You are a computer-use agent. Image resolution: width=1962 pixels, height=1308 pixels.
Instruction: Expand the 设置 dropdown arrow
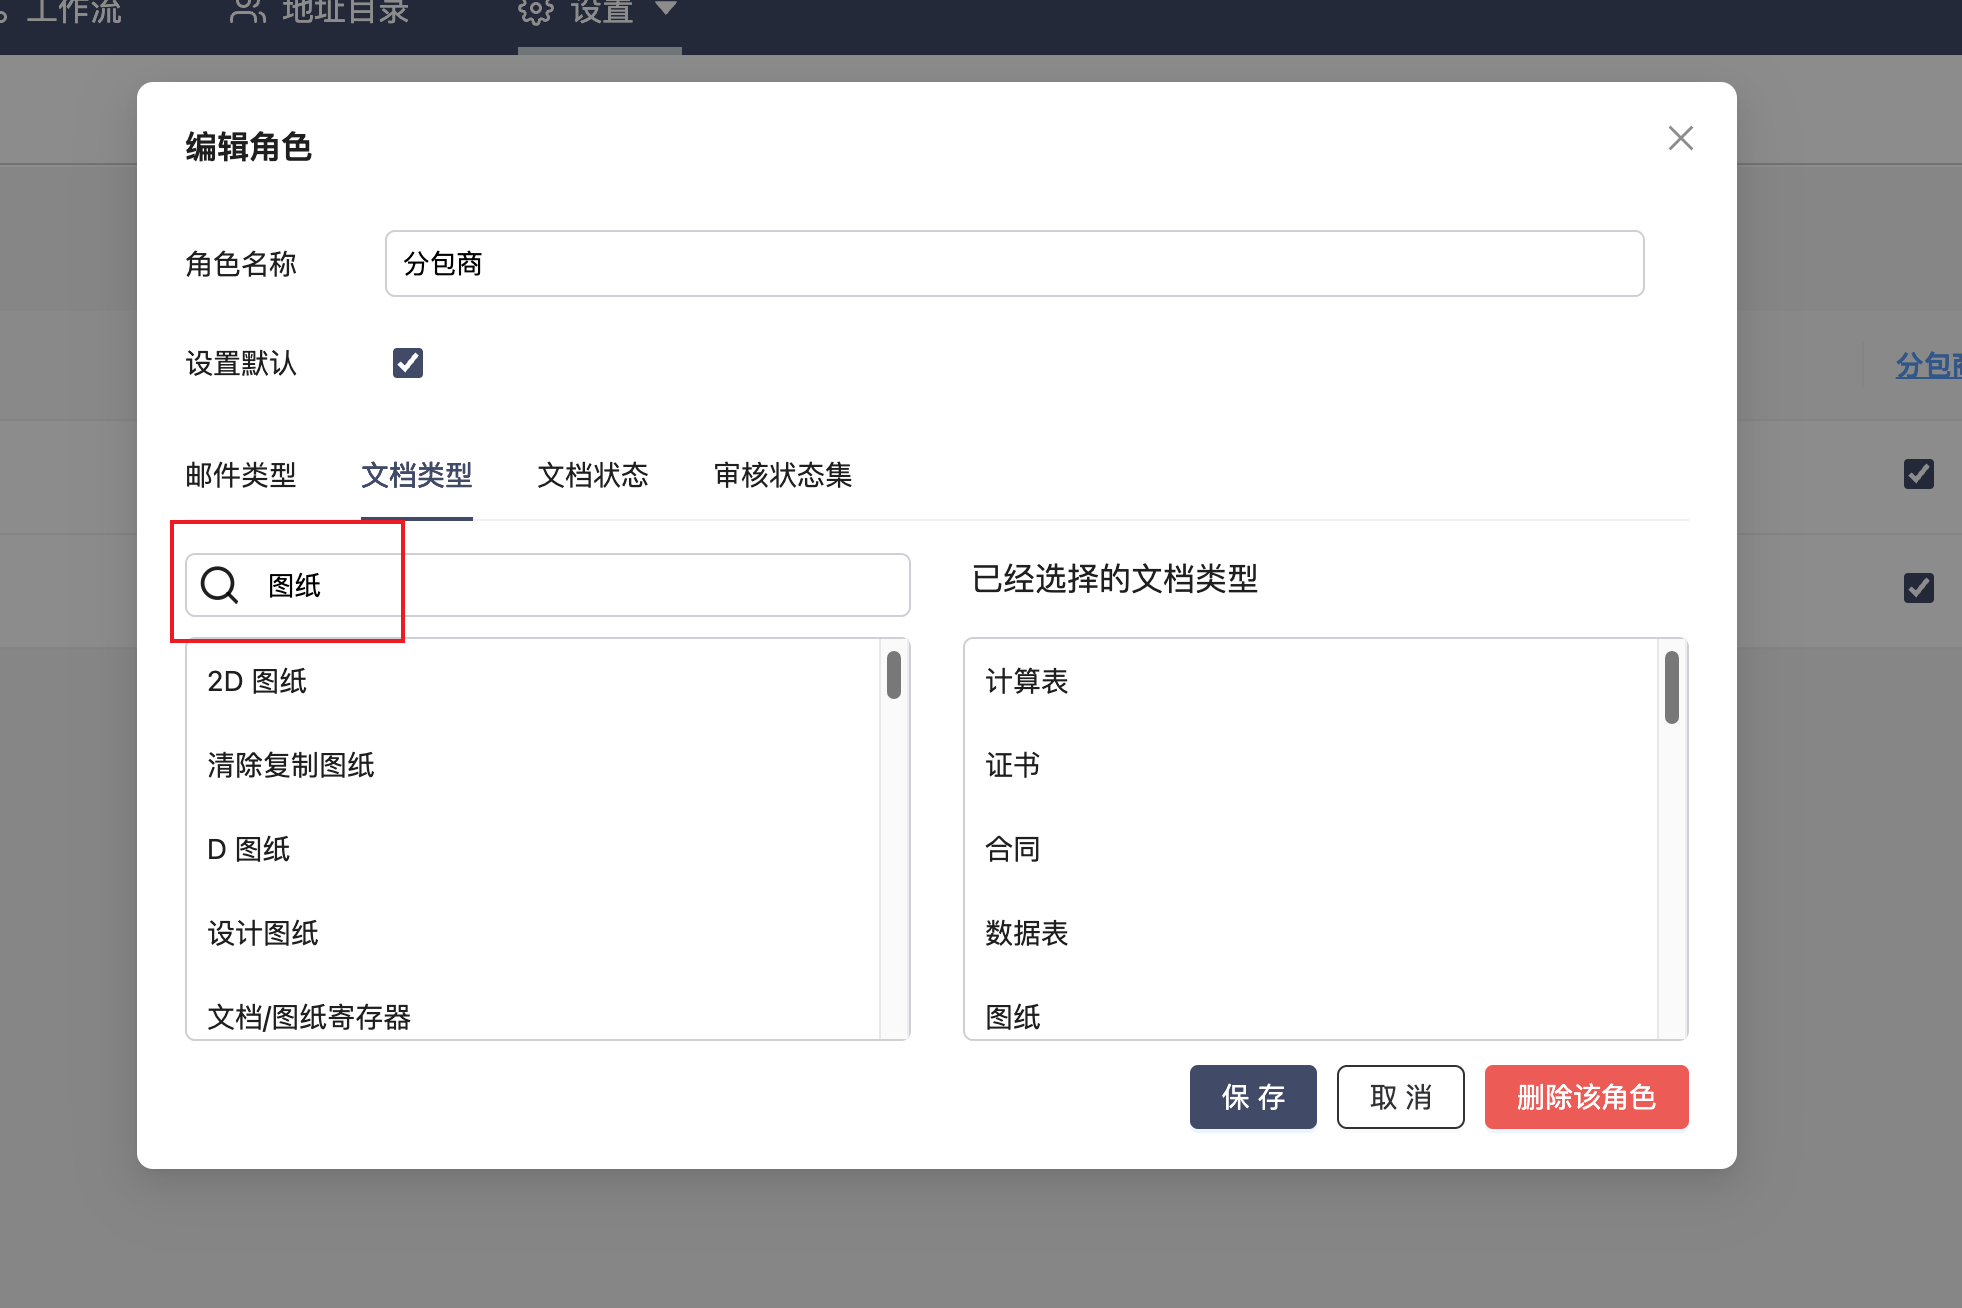click(666, 9)
